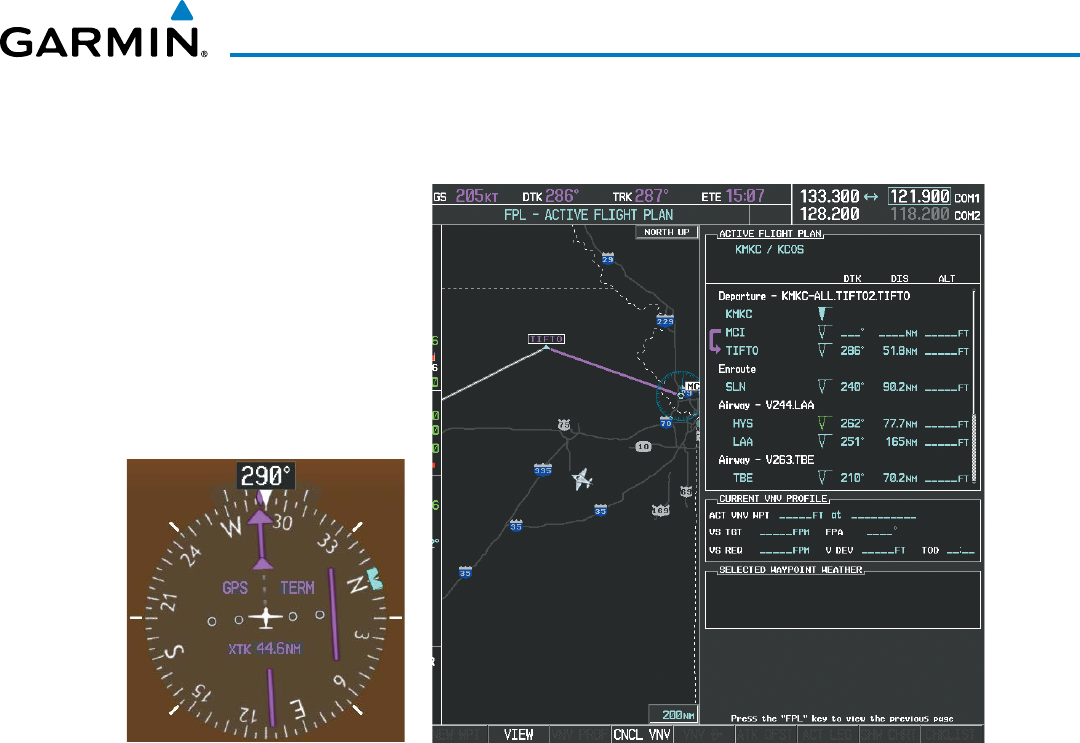Click the GPS navigation source label on HSI
Viewport: 1080px width, 743px height.
click(x=235, y=587)
